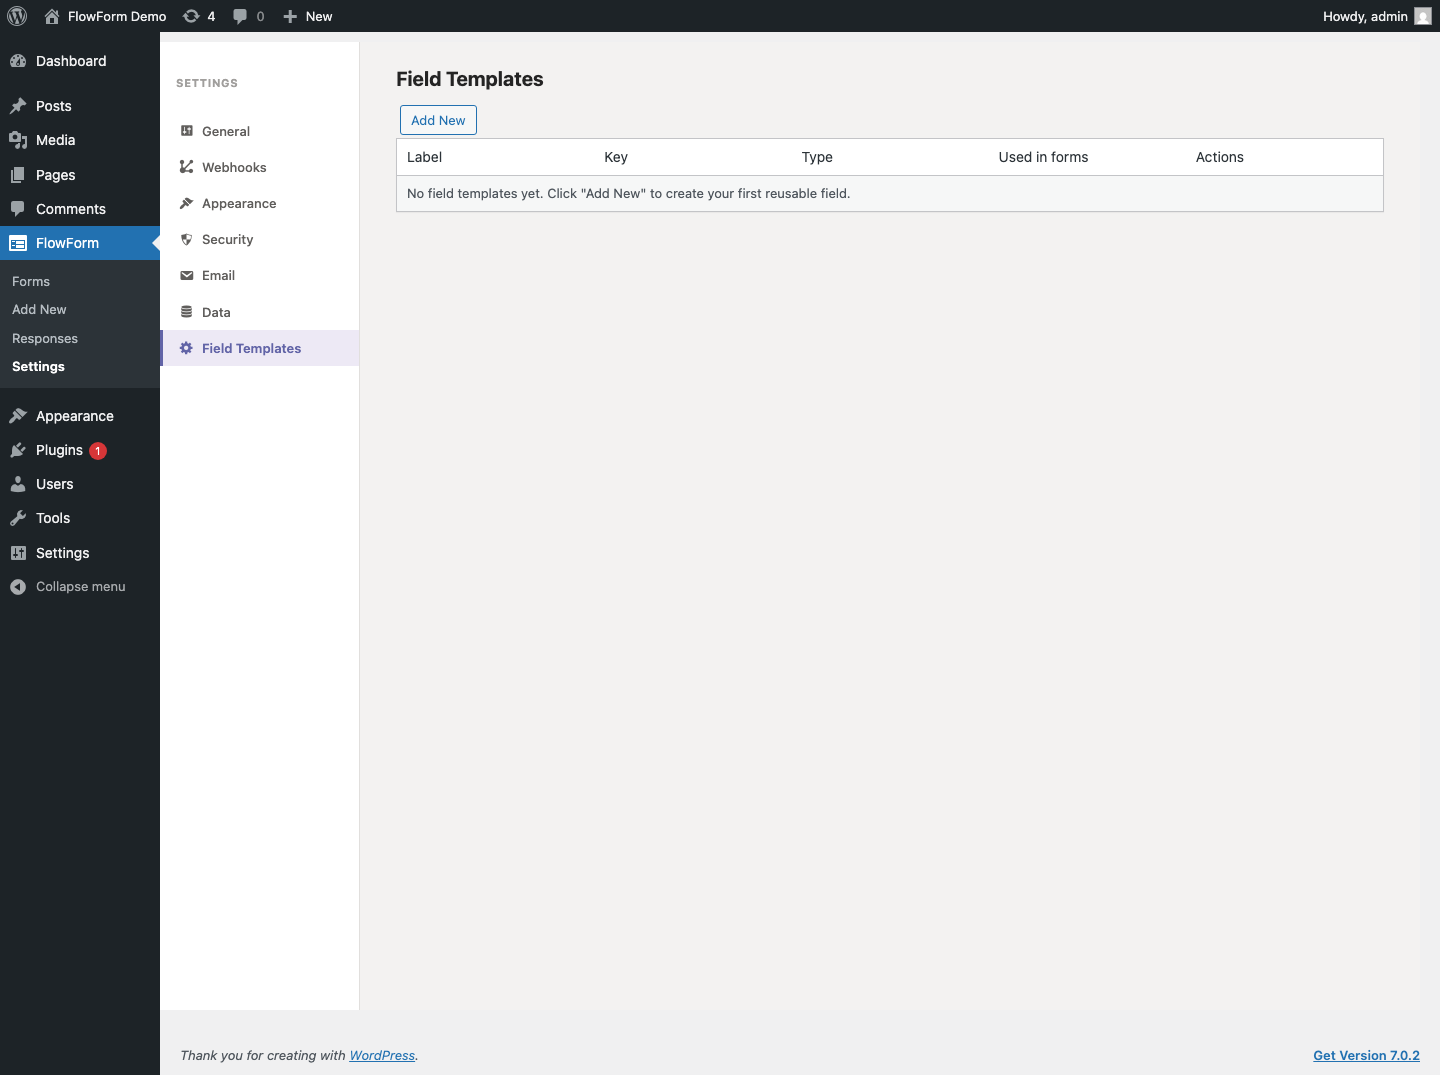
Task: Click the admin avatar icon
Action: pyautogui.click(x=1423, y=16)
